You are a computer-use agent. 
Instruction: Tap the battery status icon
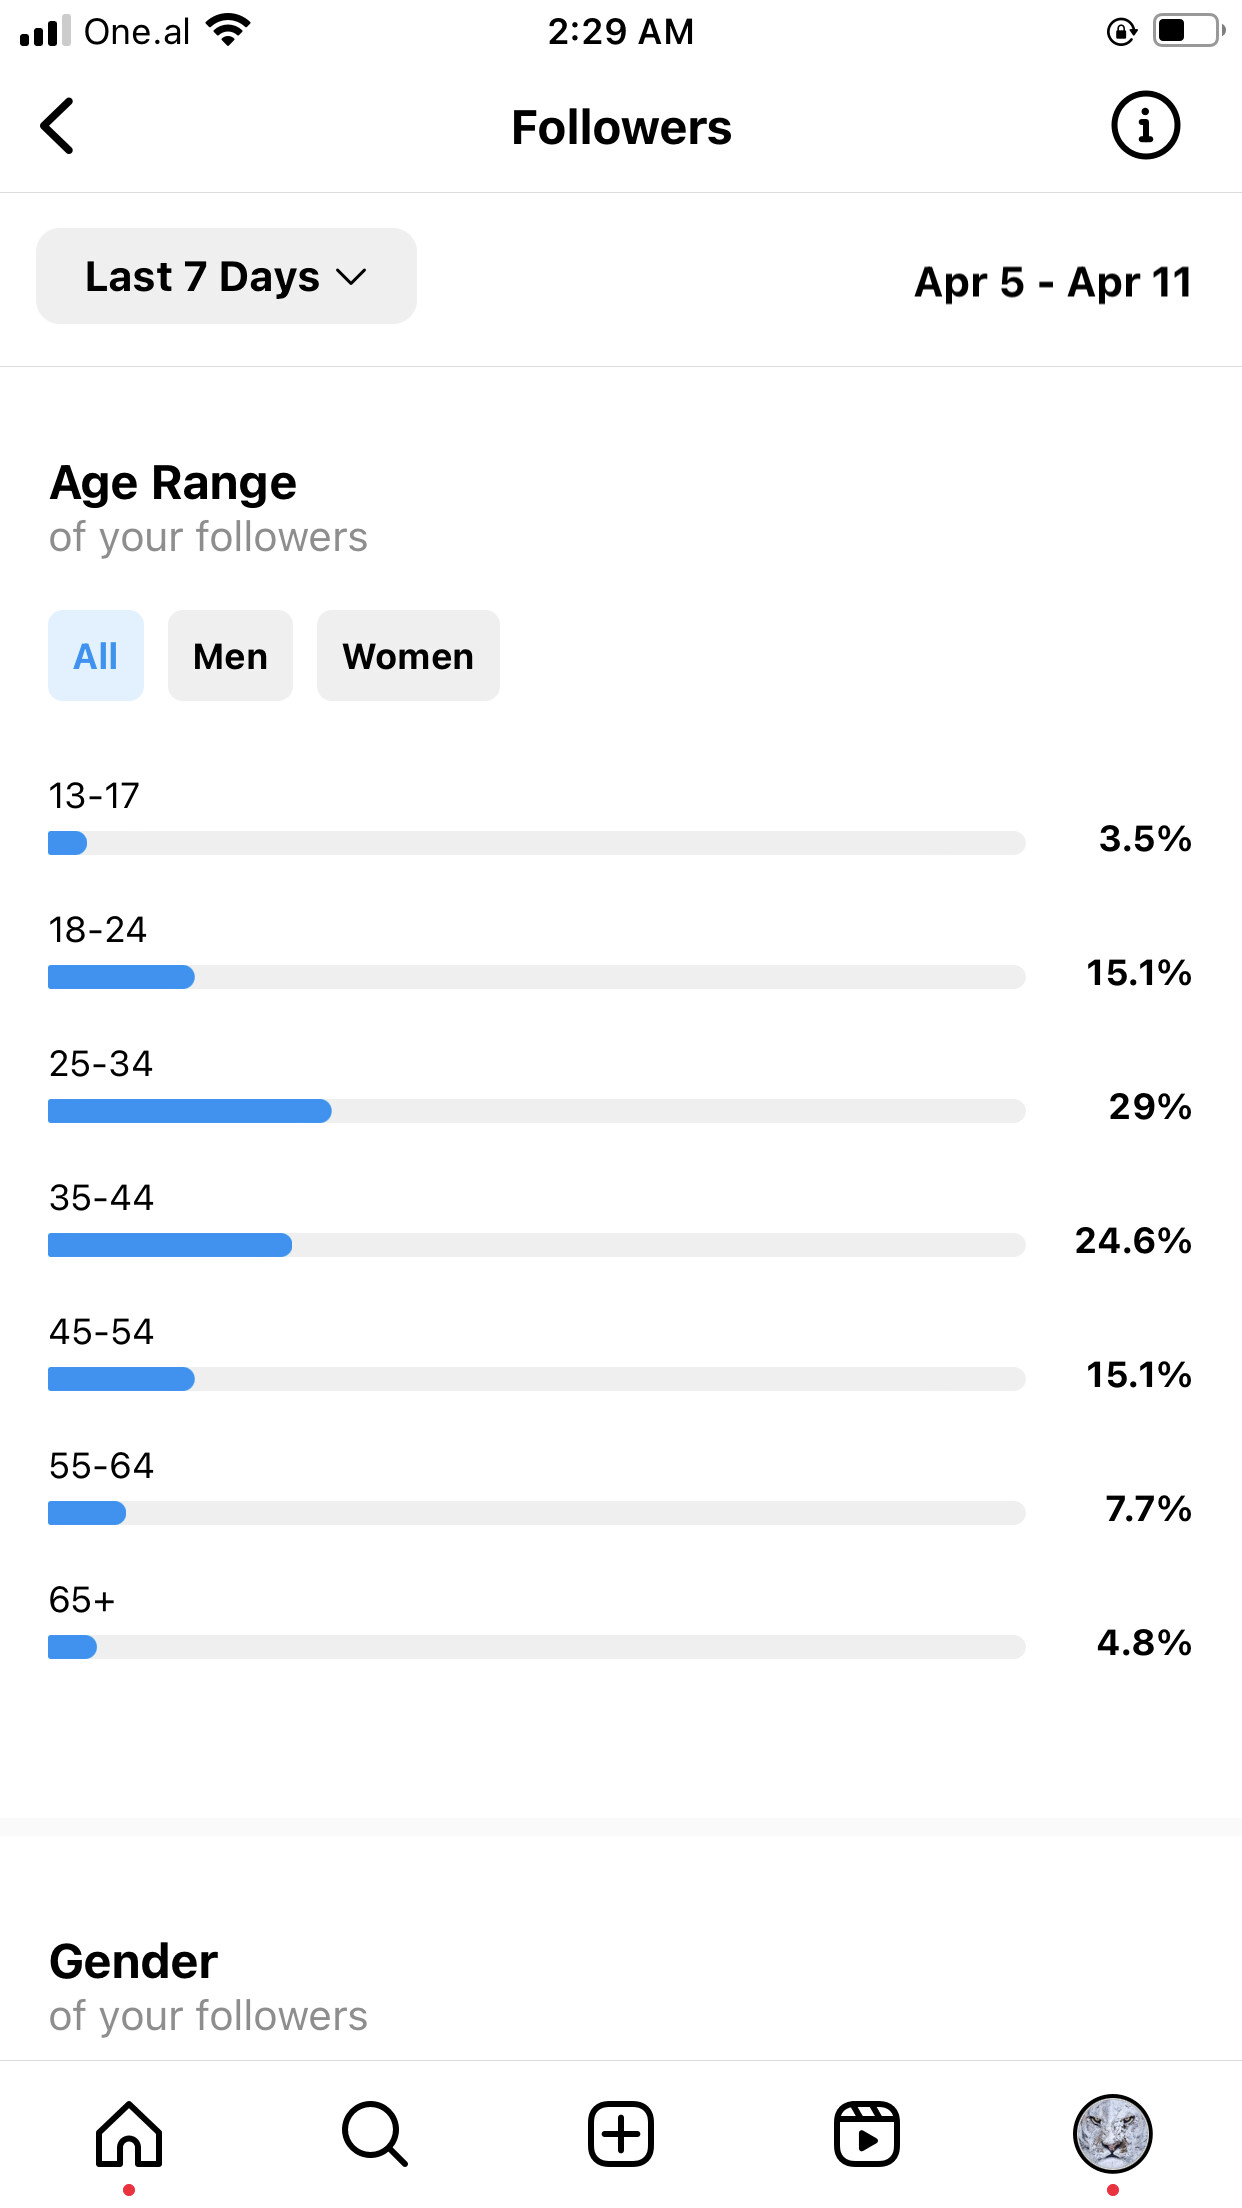tap(1189, 31)
